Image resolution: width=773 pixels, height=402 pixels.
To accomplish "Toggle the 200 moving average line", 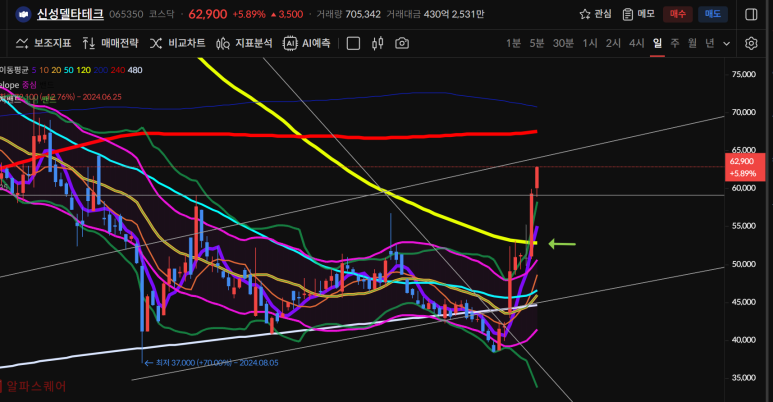I will [x=101, y=70].
